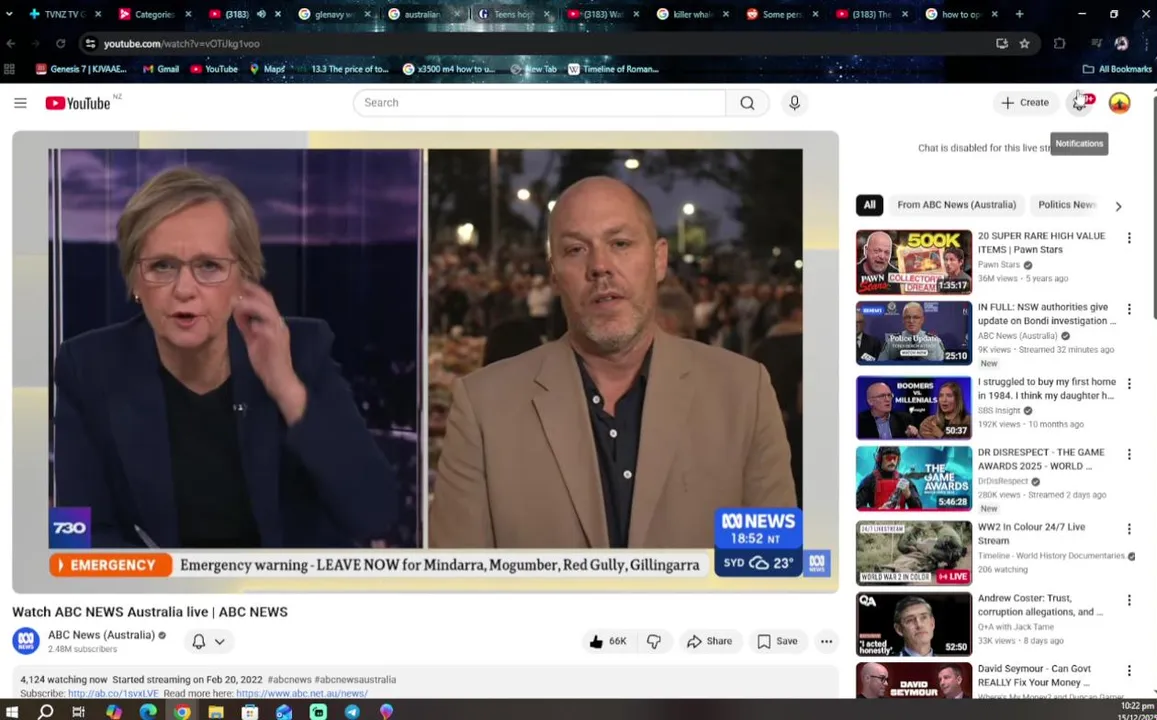Viewport: 1157px width, 720px height.
Task: Close the Categories tab
Action: point(188,14)
